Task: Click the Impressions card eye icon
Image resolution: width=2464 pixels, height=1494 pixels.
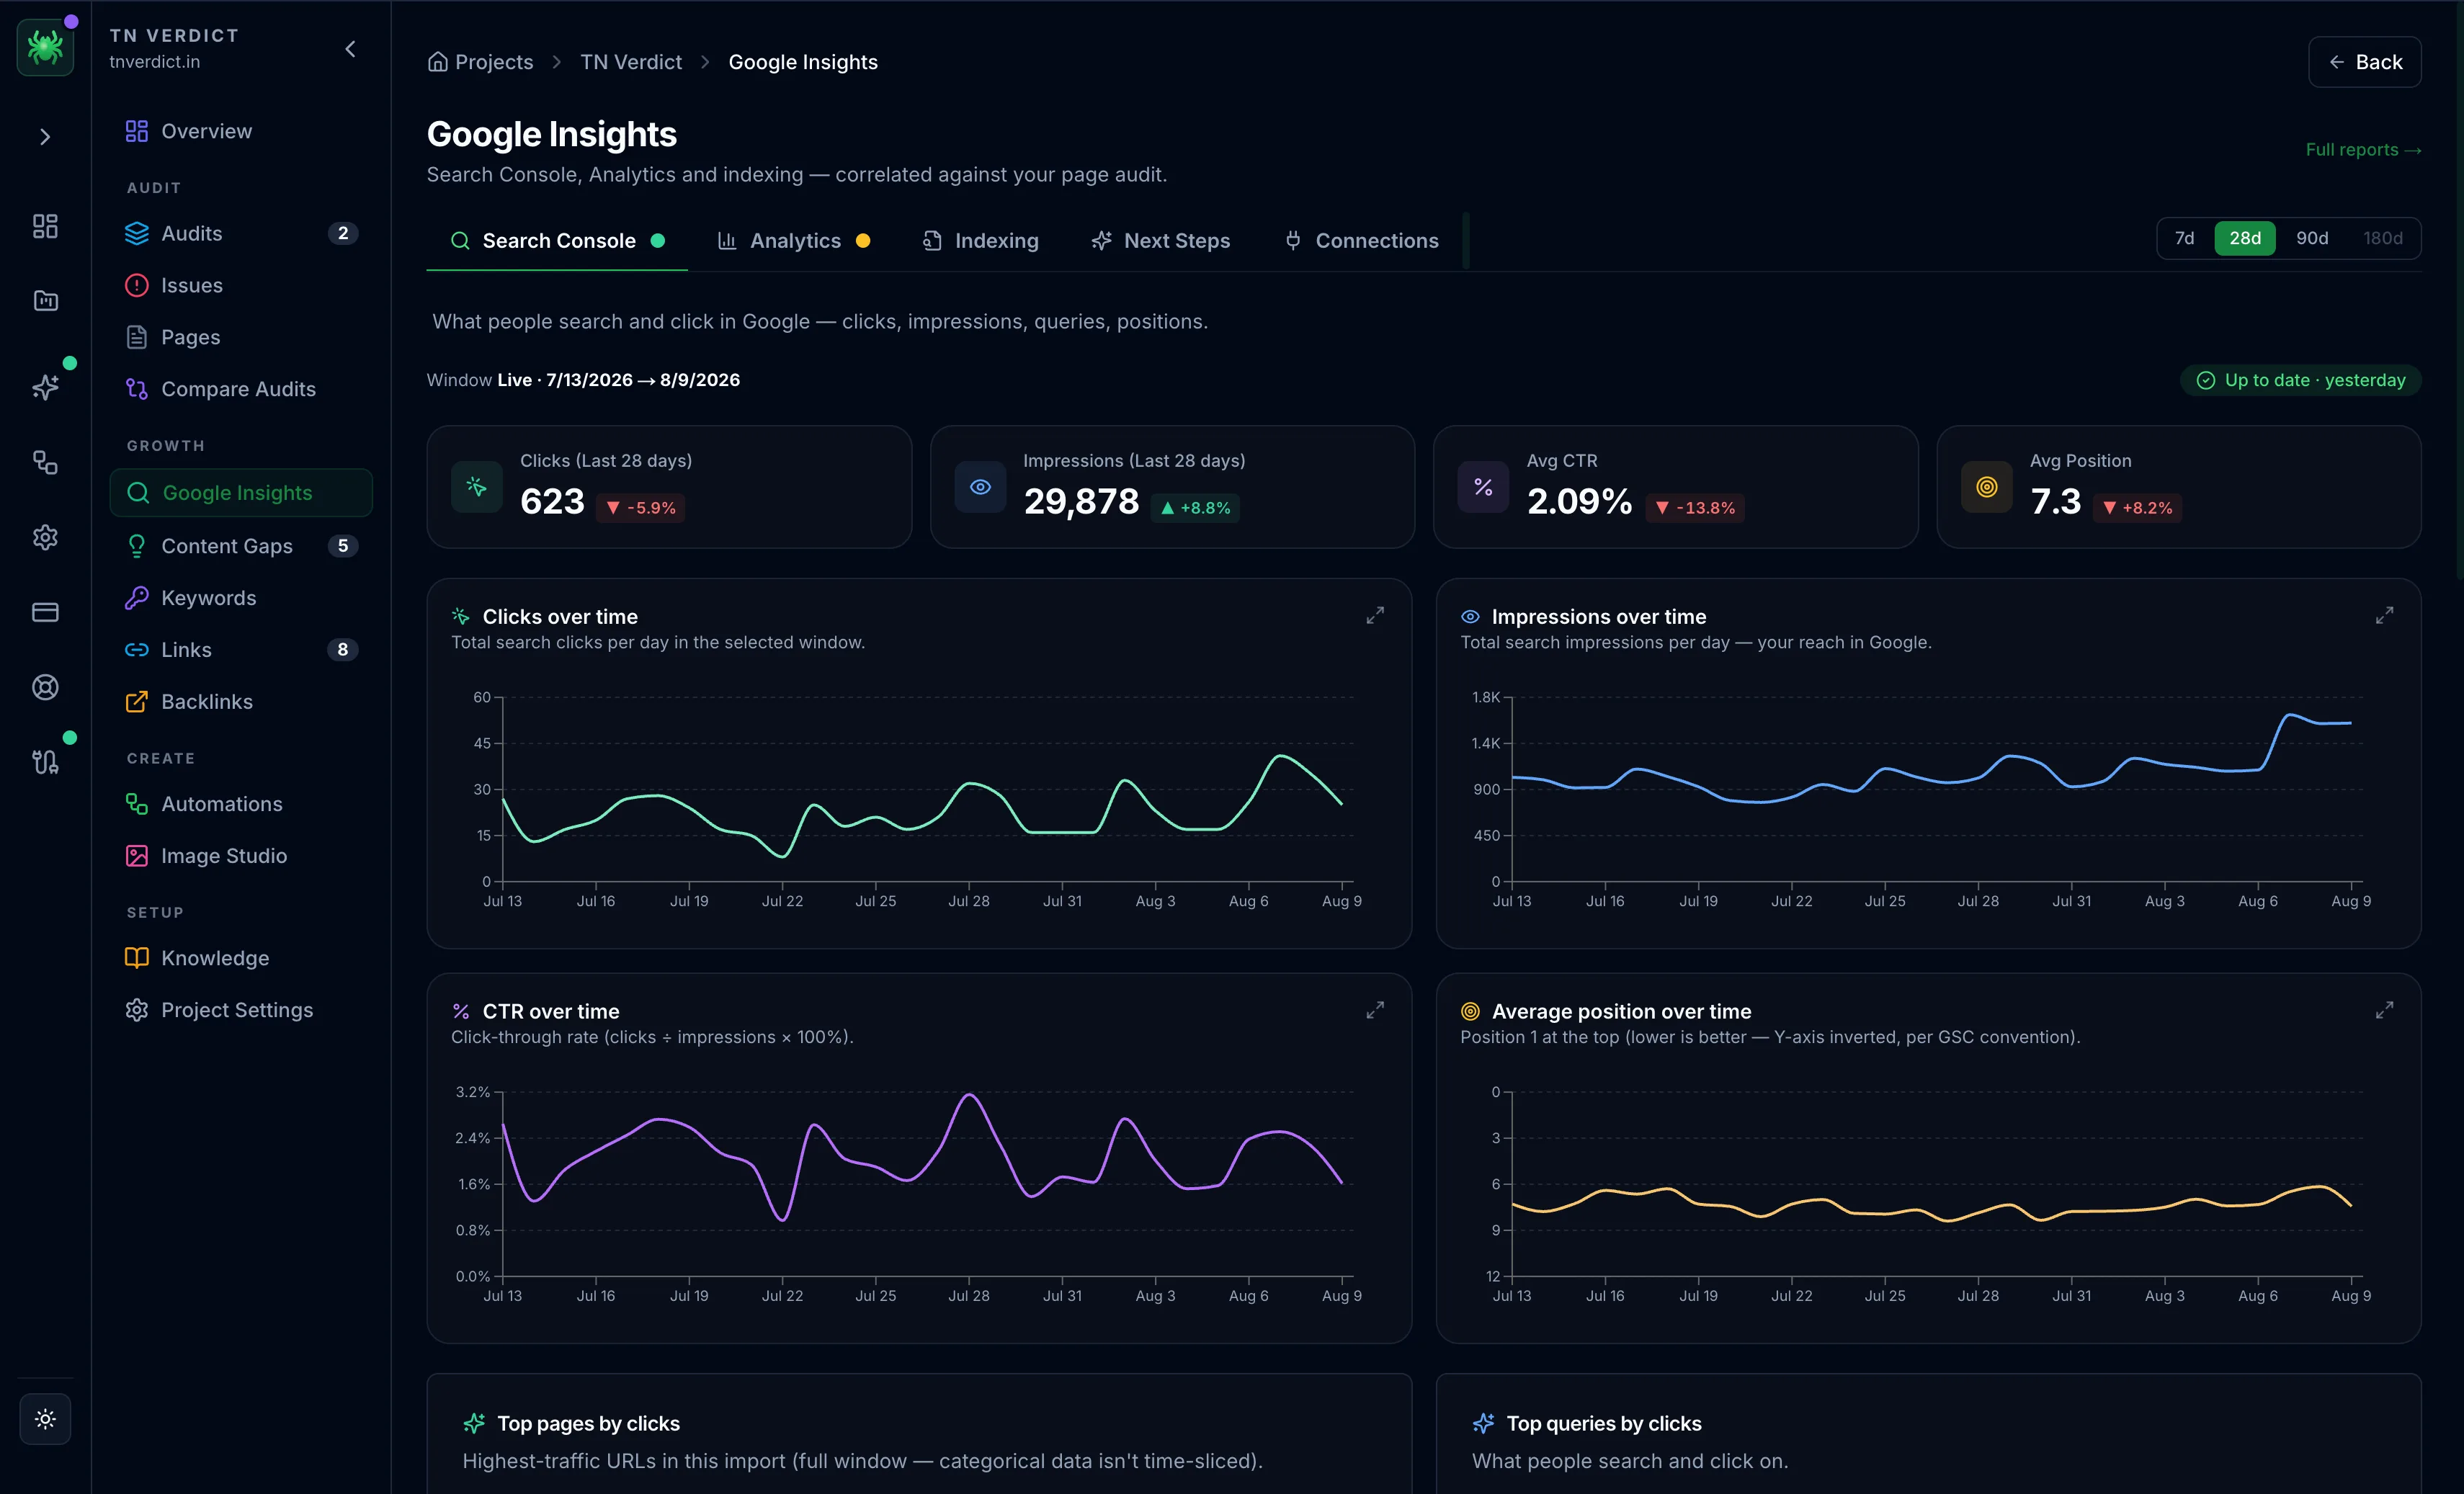Action: [980, 487]
